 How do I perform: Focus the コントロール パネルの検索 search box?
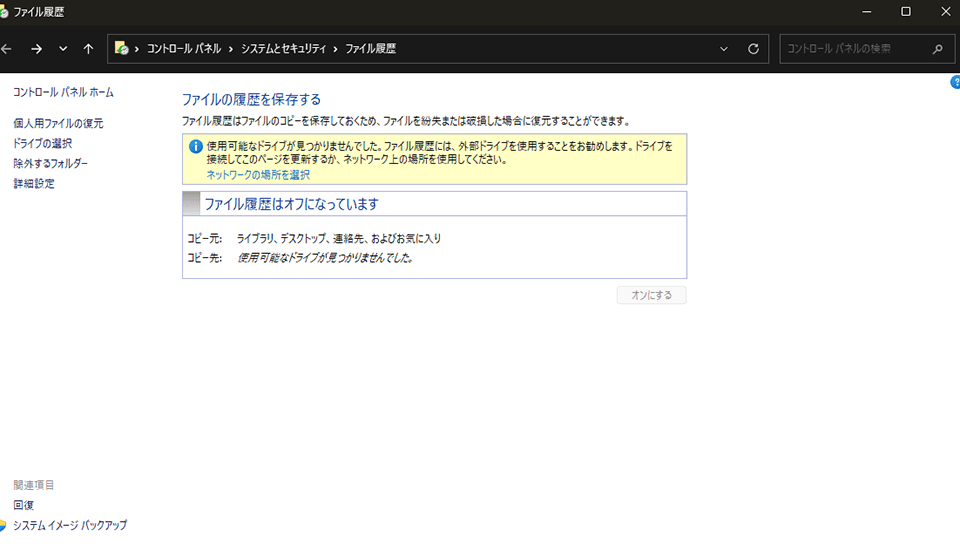pyautogui.click(x=867, y=49)
